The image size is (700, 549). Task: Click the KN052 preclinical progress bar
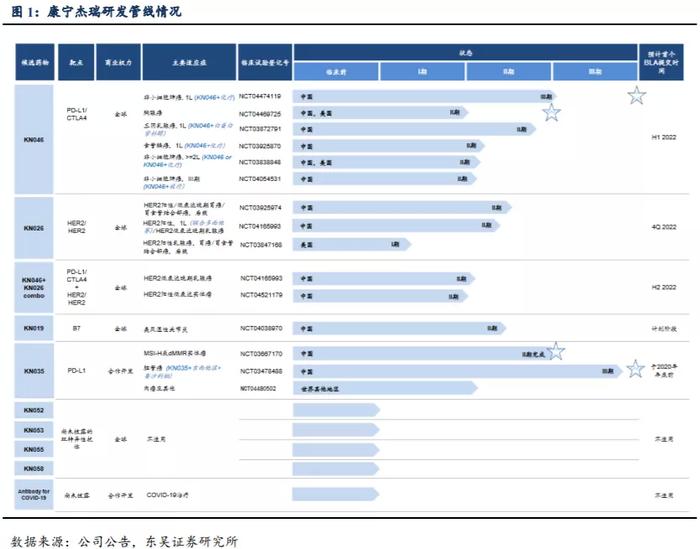(336, 410)
